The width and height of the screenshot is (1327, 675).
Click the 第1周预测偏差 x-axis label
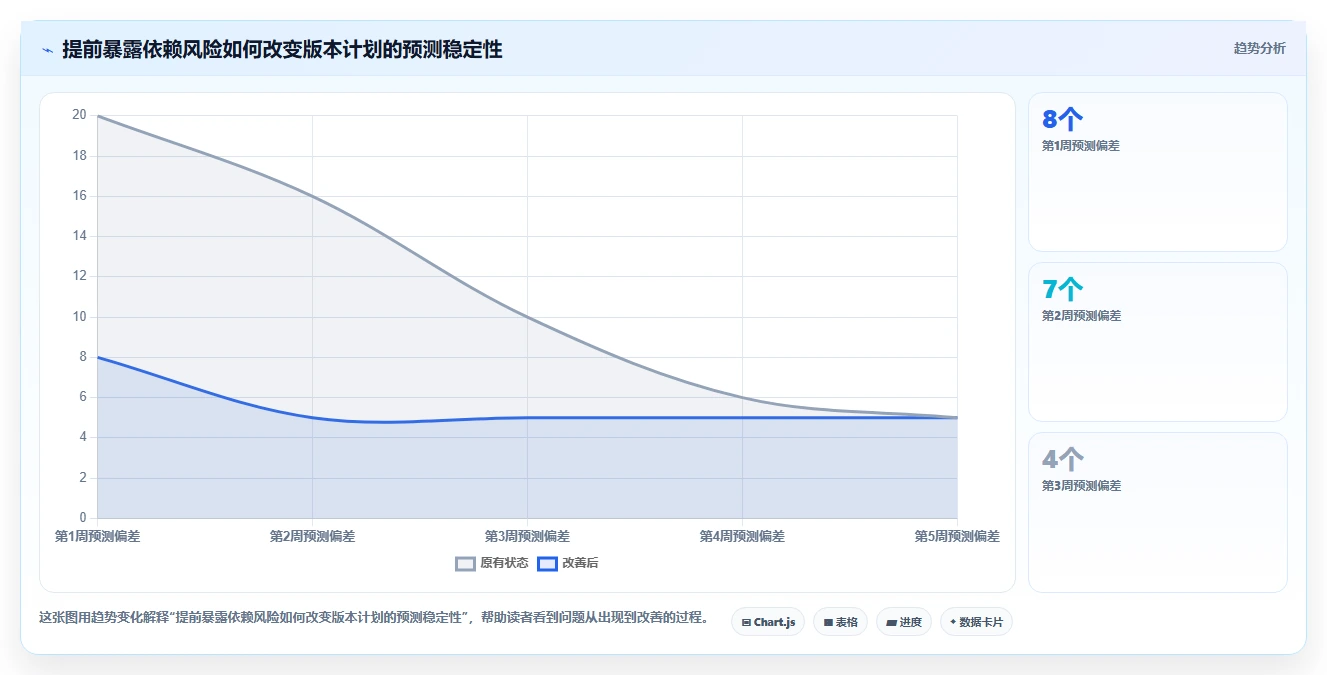97,536
